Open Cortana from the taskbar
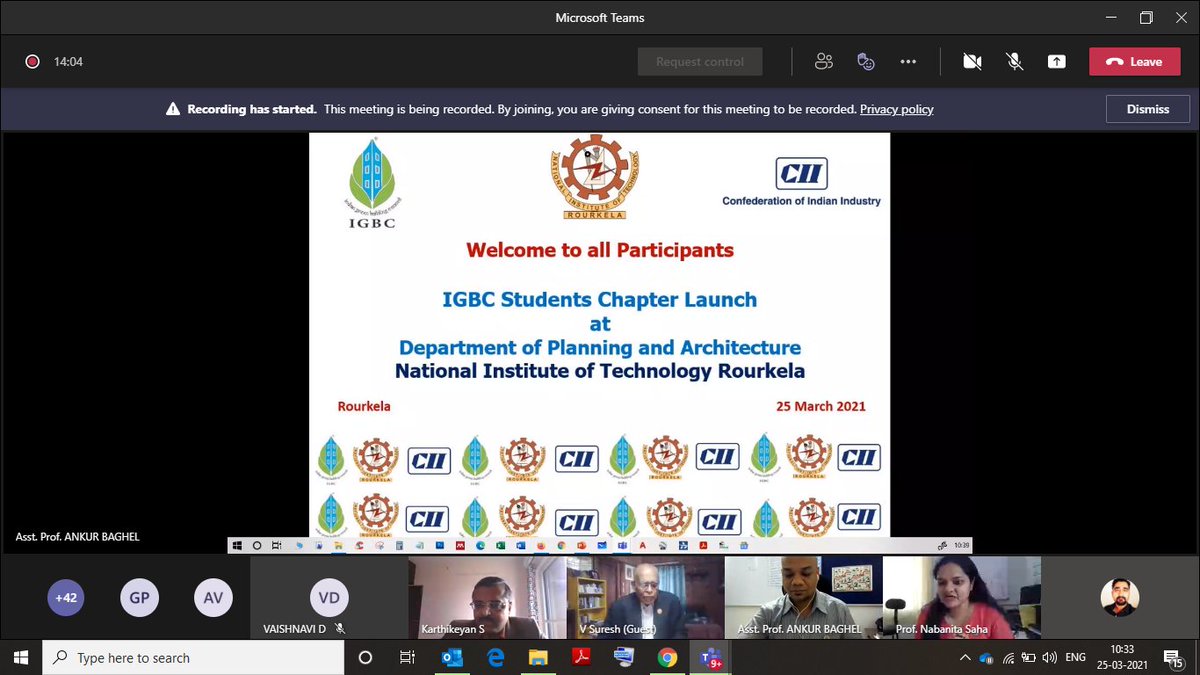The image size is (1200, 675). (365, 657)
